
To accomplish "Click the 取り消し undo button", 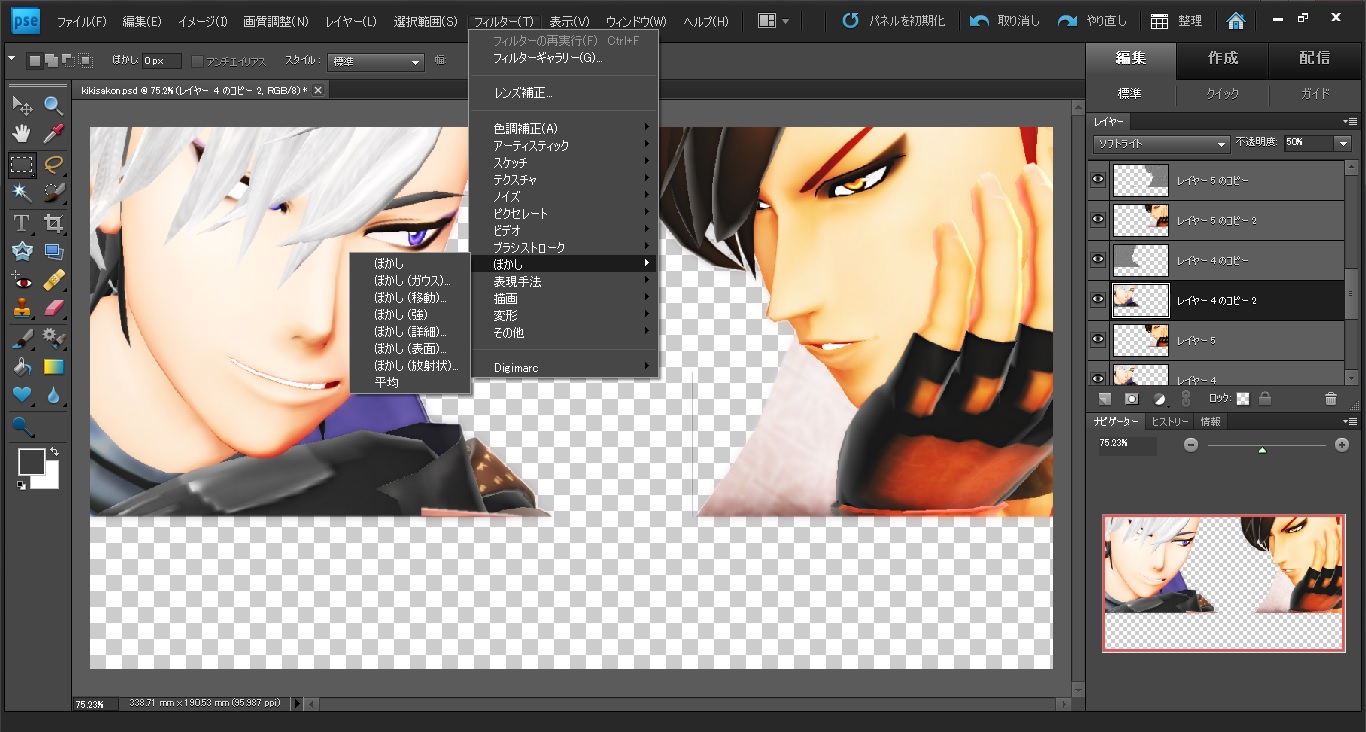I will [x=1004, y=21].
